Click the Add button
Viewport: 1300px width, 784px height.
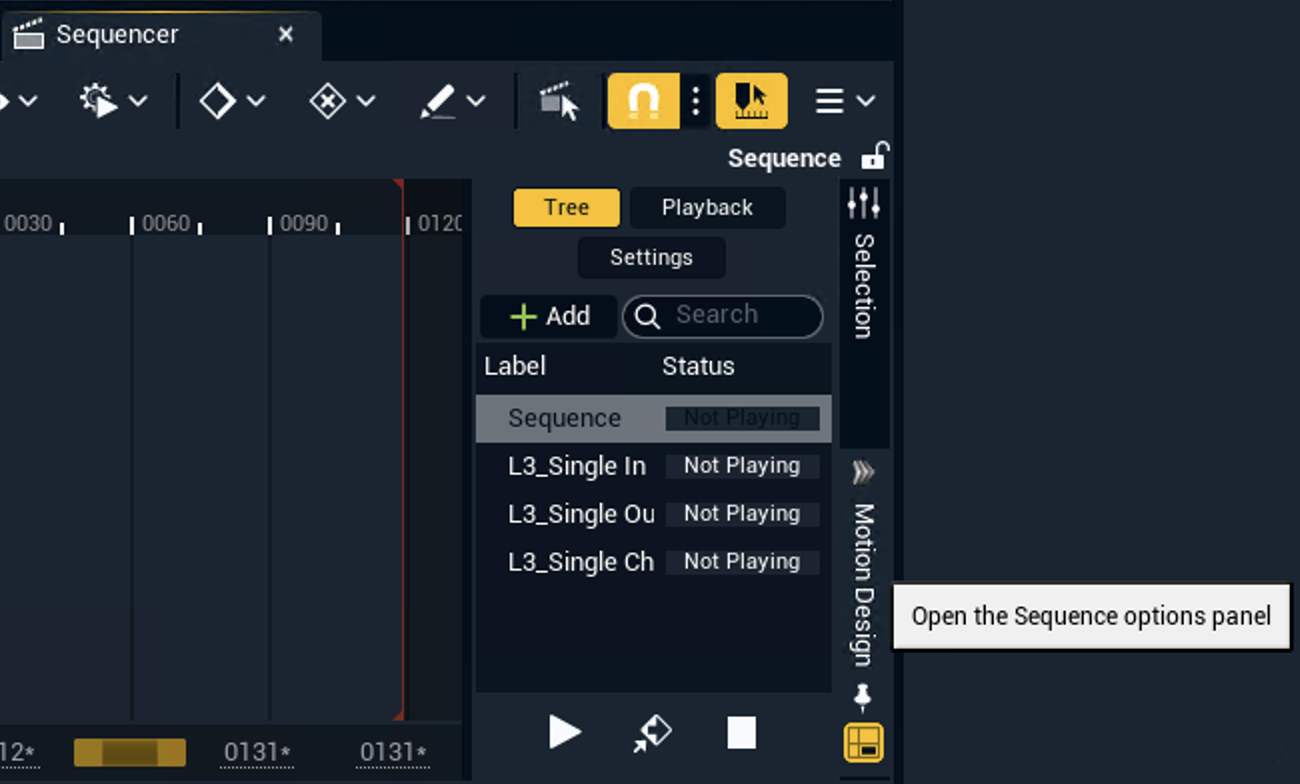coord(549,316)
